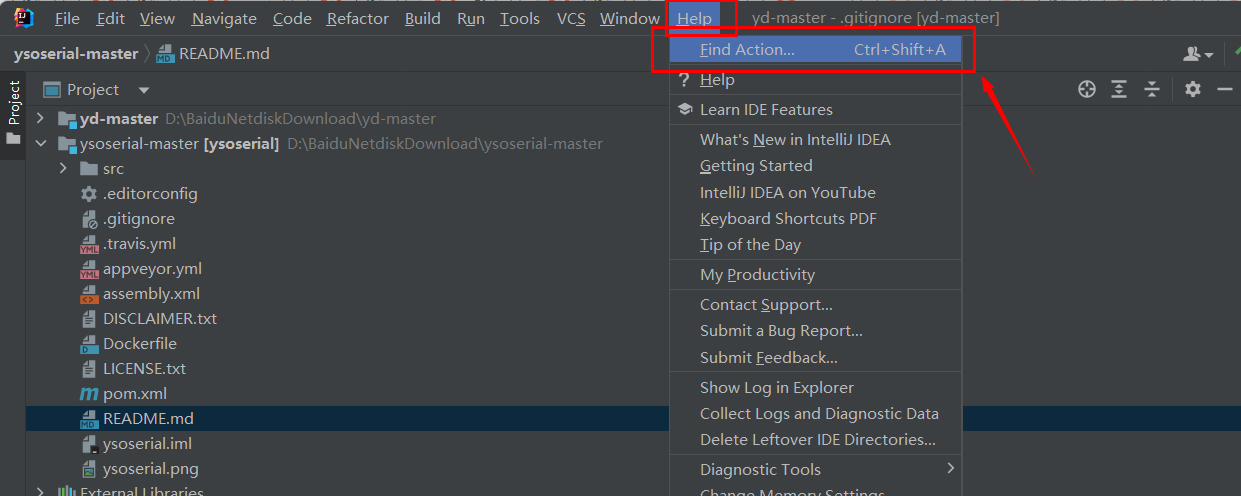Open the File menu
Image resolution: width=1241 pixels, height=496 pixels.
[x=67, y=18]
